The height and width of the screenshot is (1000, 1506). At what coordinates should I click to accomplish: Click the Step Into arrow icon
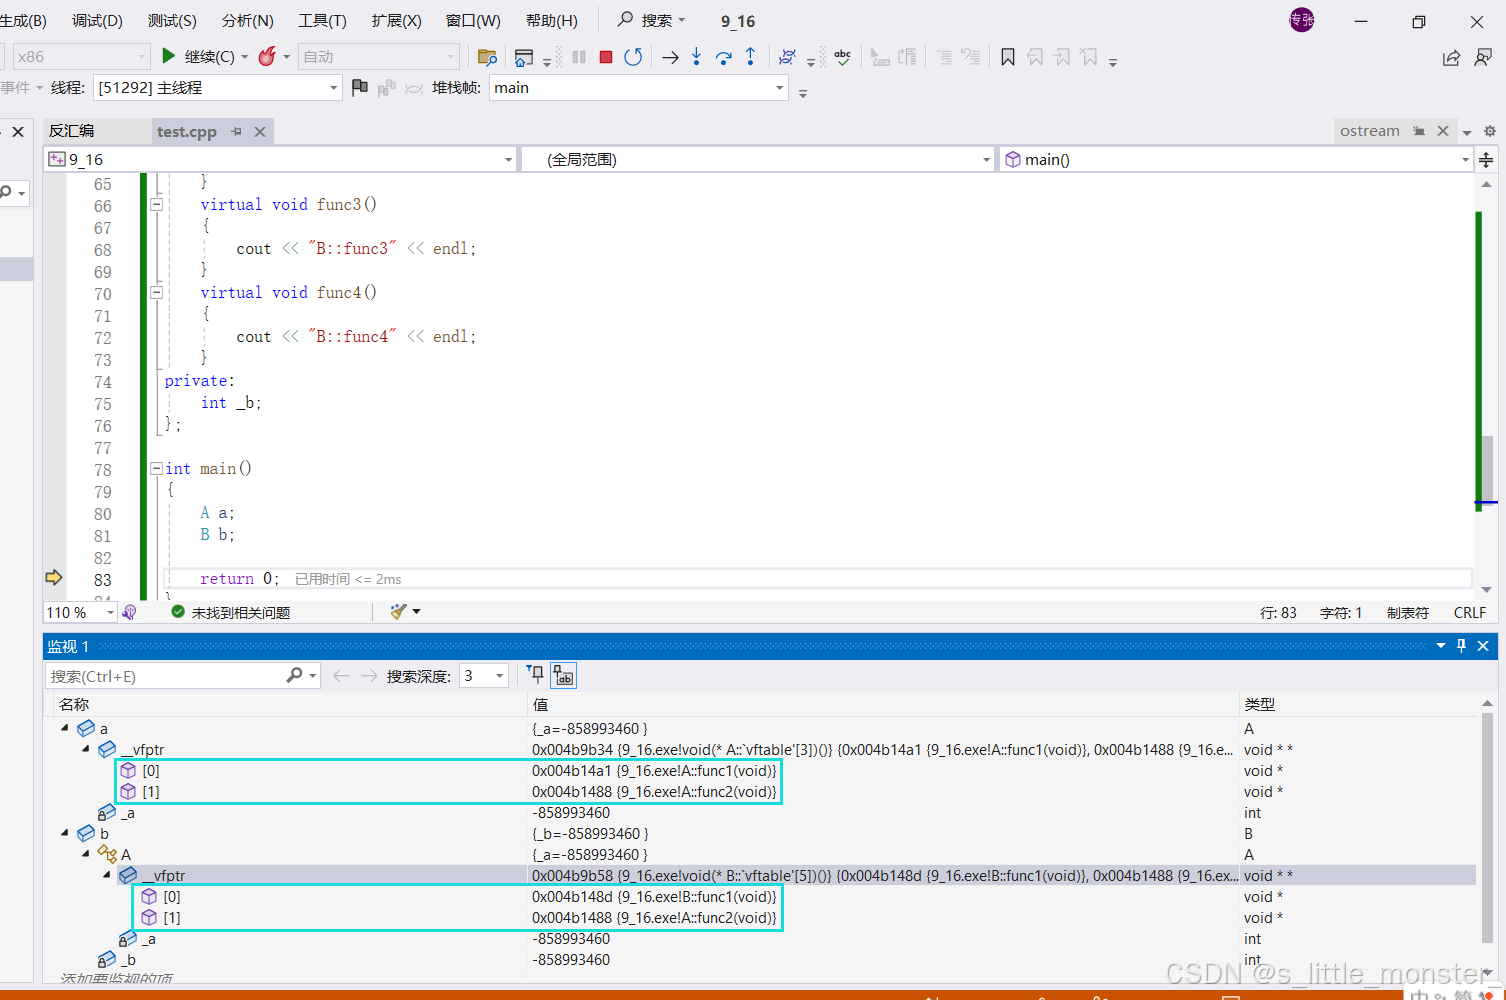[696, 57]
